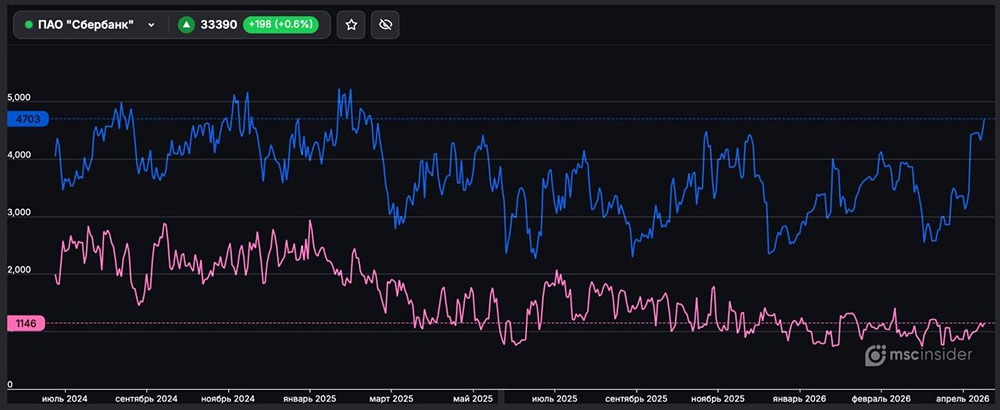Click the green up-triangle trend icon
Image resolution: width=1000 pixels, height=410 pixels.
coord(186,25)
